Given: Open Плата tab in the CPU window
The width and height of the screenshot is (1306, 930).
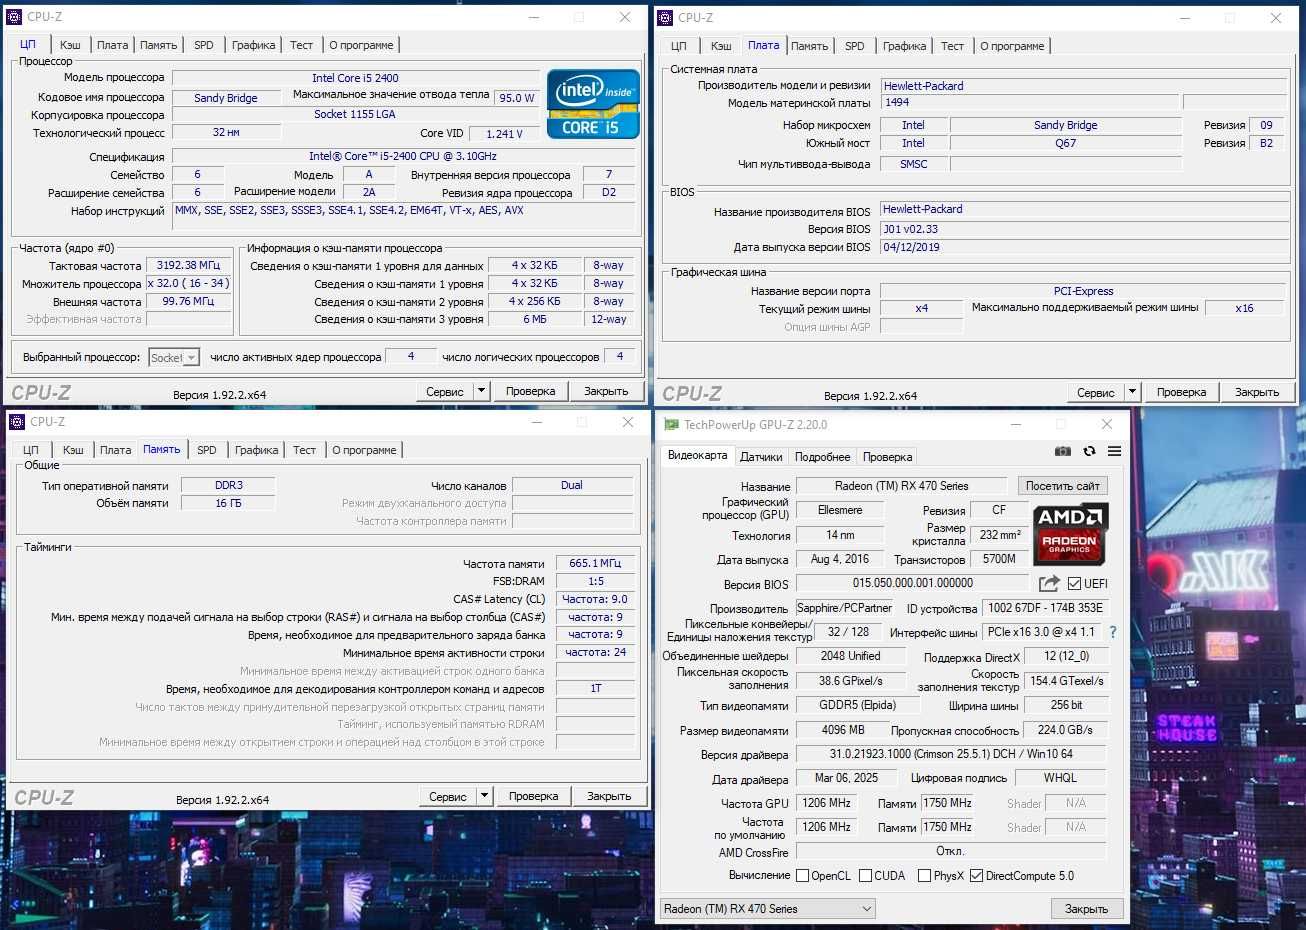Looking at the screenshot, I should click(x=112, y=45).
